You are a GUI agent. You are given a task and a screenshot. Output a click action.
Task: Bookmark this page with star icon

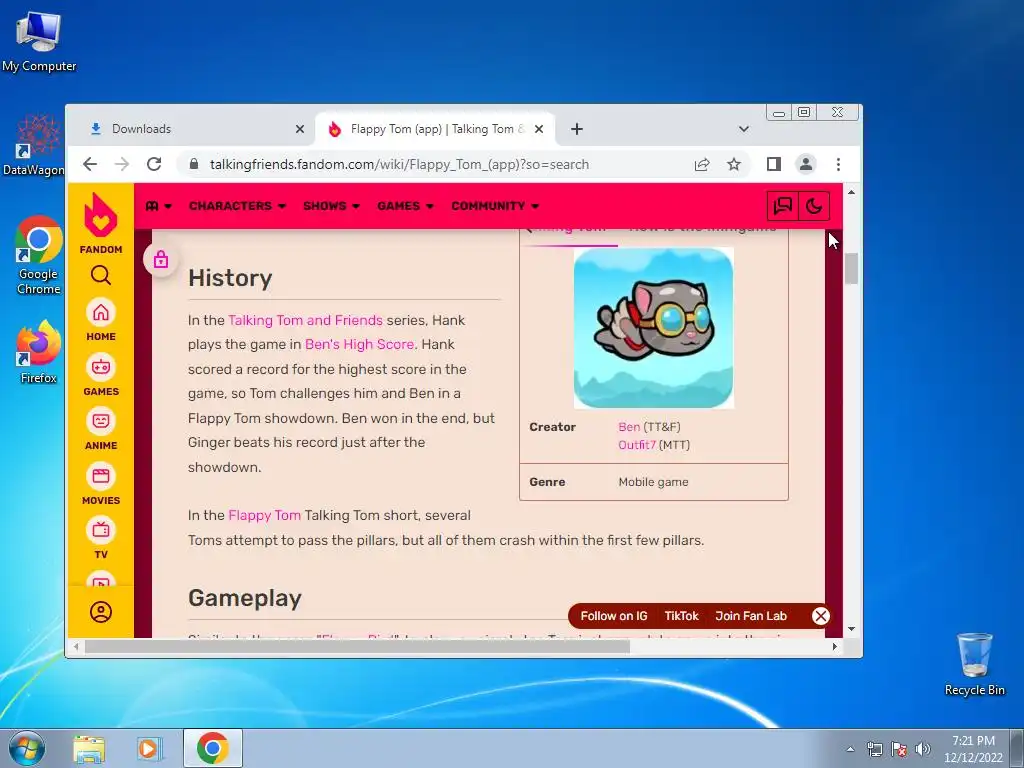[734, 164]
